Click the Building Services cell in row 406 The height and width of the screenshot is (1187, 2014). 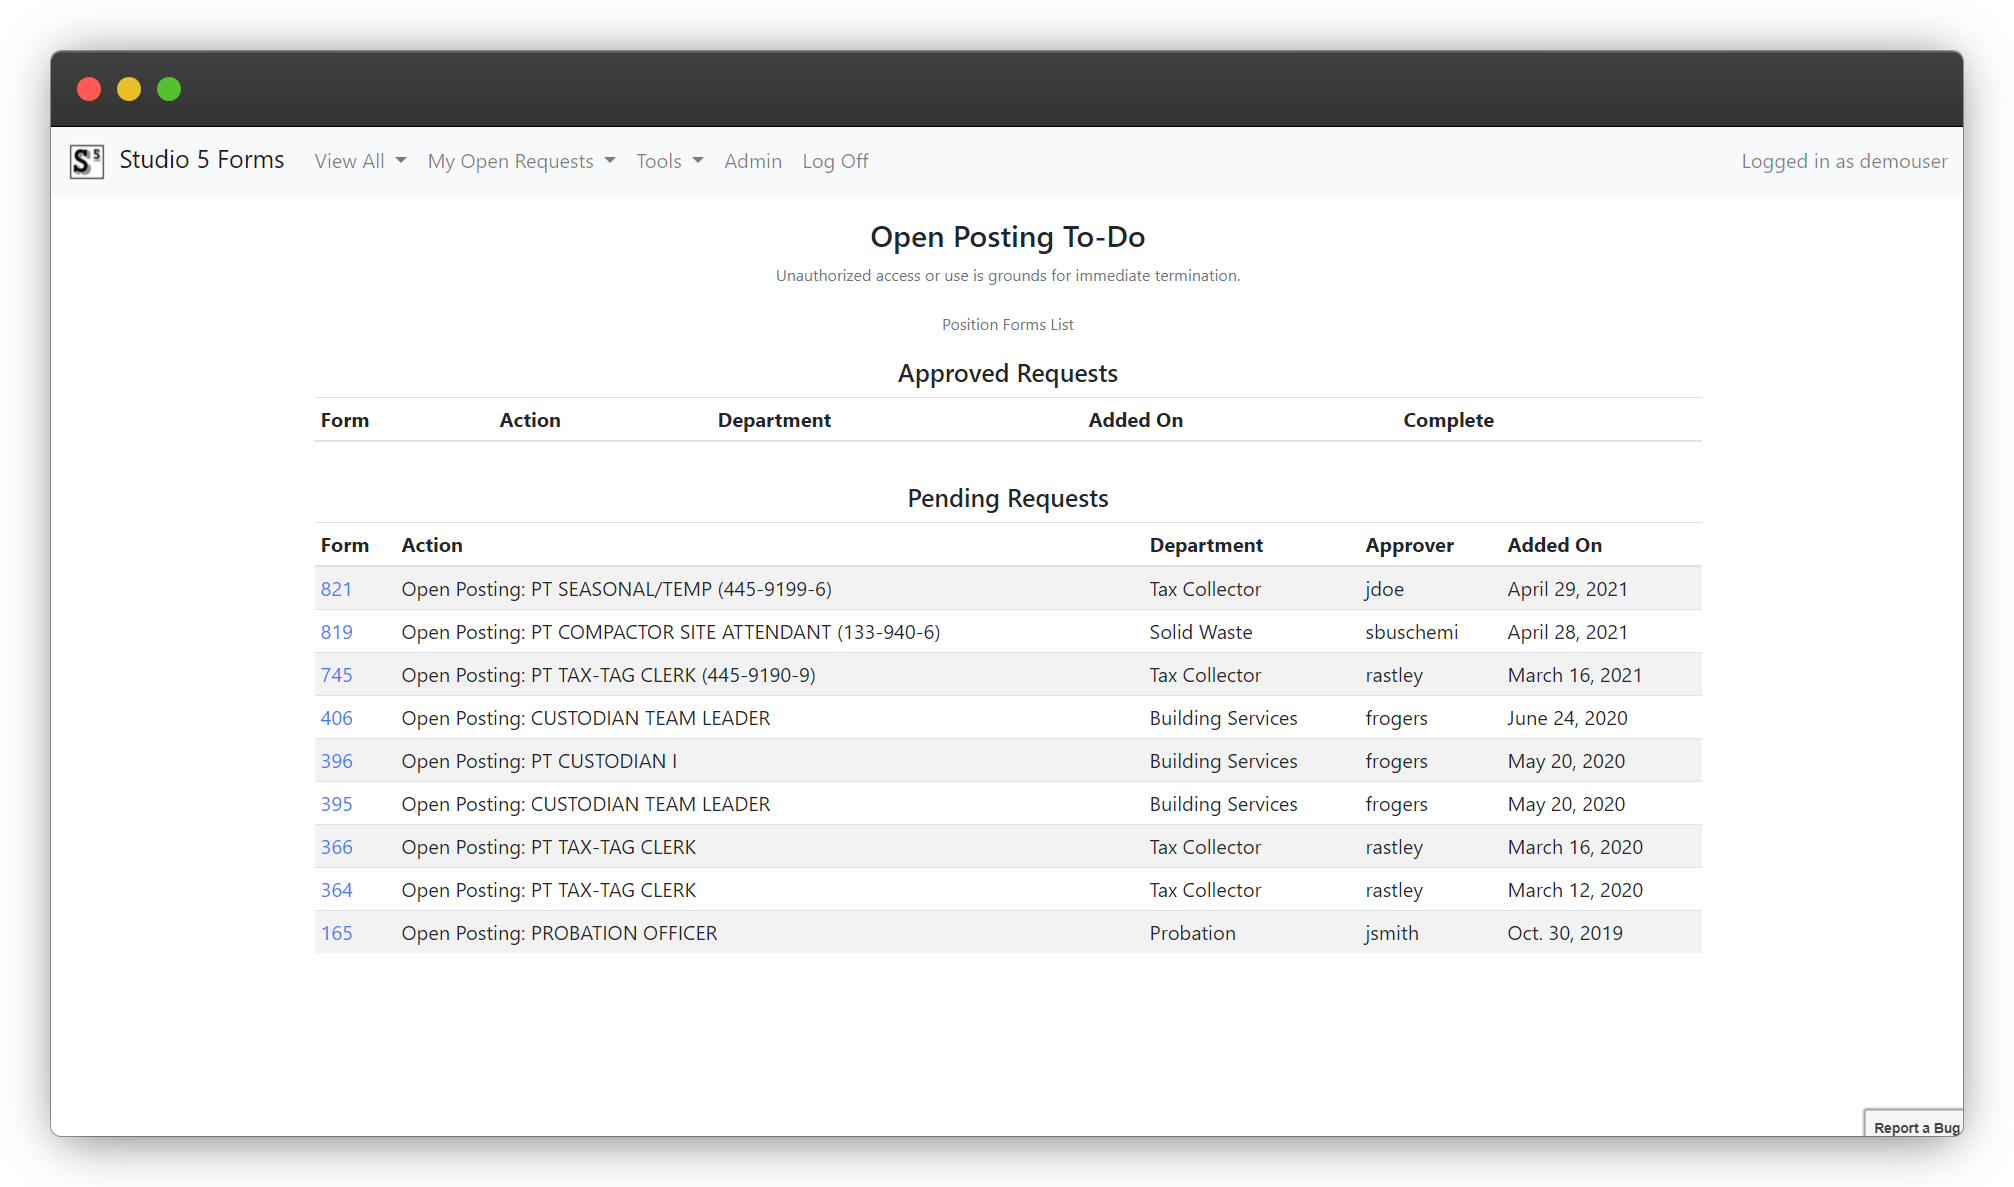[1223, 718]
